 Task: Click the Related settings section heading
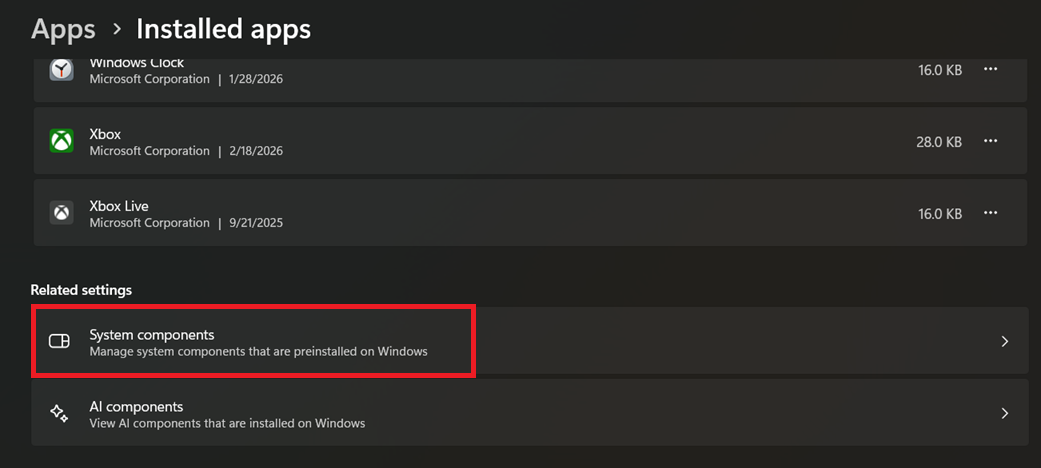click(x=81, y=290)
